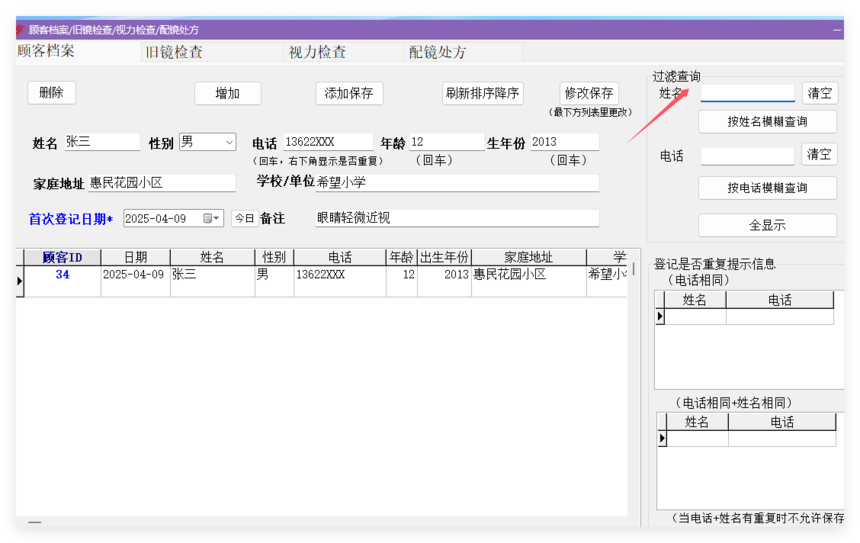The width and height of the screenshot is (860, 543).
Task: Click 姓名 header in 电话相同 duplicate grid
Action: pyautogui.click(x=695, y=300)
